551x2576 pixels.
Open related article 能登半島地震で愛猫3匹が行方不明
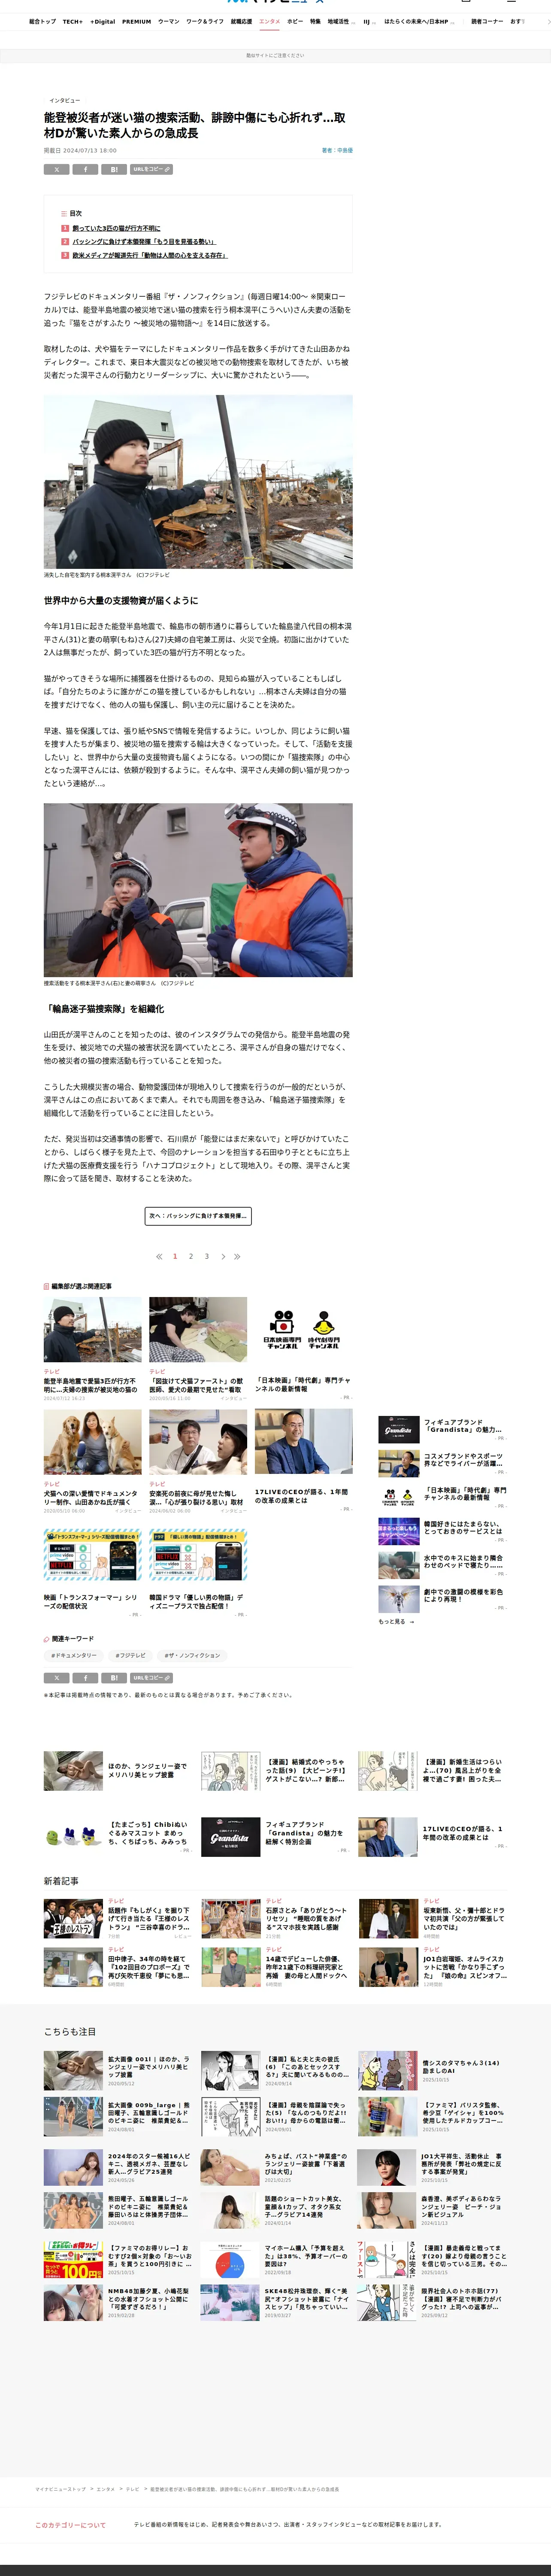point(92,1348)
